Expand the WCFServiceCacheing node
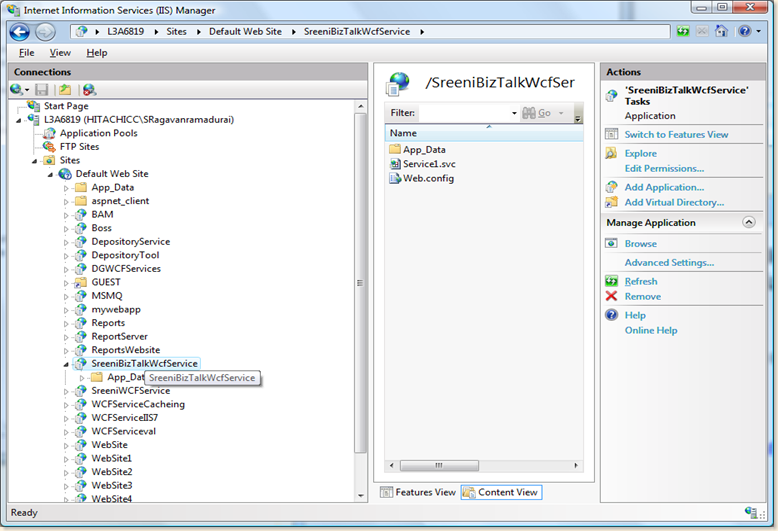This screenshot has width=778, height=531. pyautogui.click(x=66, y=405)
